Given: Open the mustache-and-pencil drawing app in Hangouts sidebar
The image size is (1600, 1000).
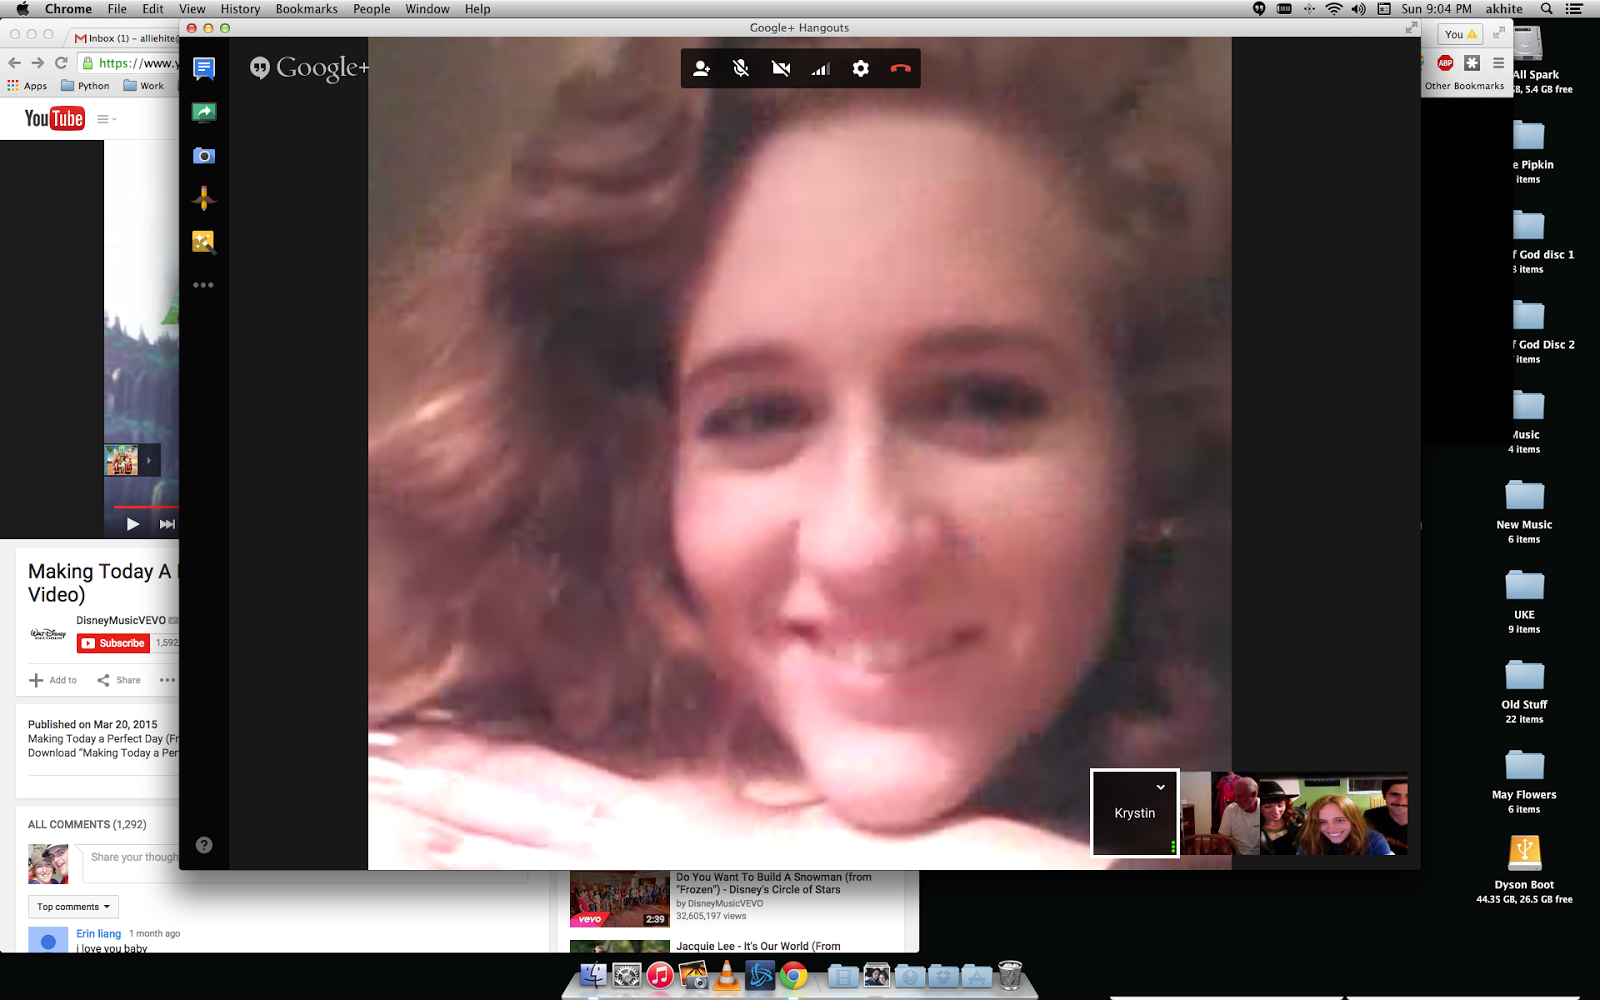Looking at the screenshot, I should (x=204, y=198).
